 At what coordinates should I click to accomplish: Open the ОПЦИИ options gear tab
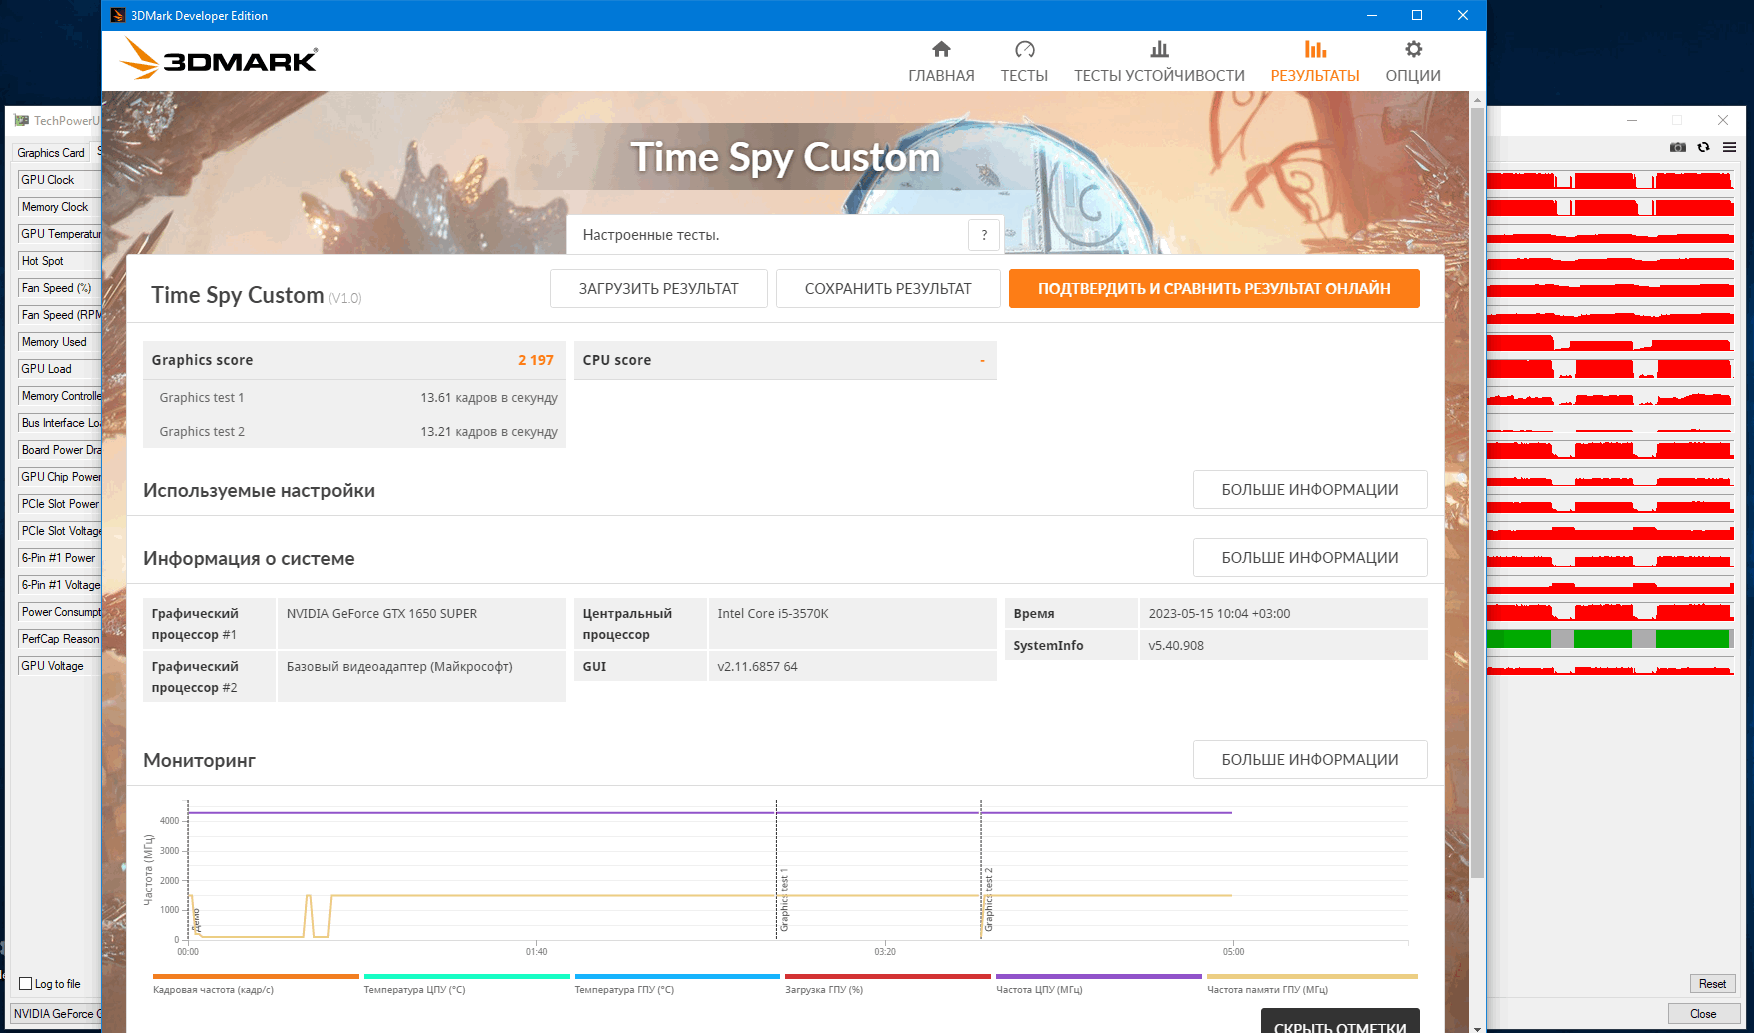coord(1413,62)
